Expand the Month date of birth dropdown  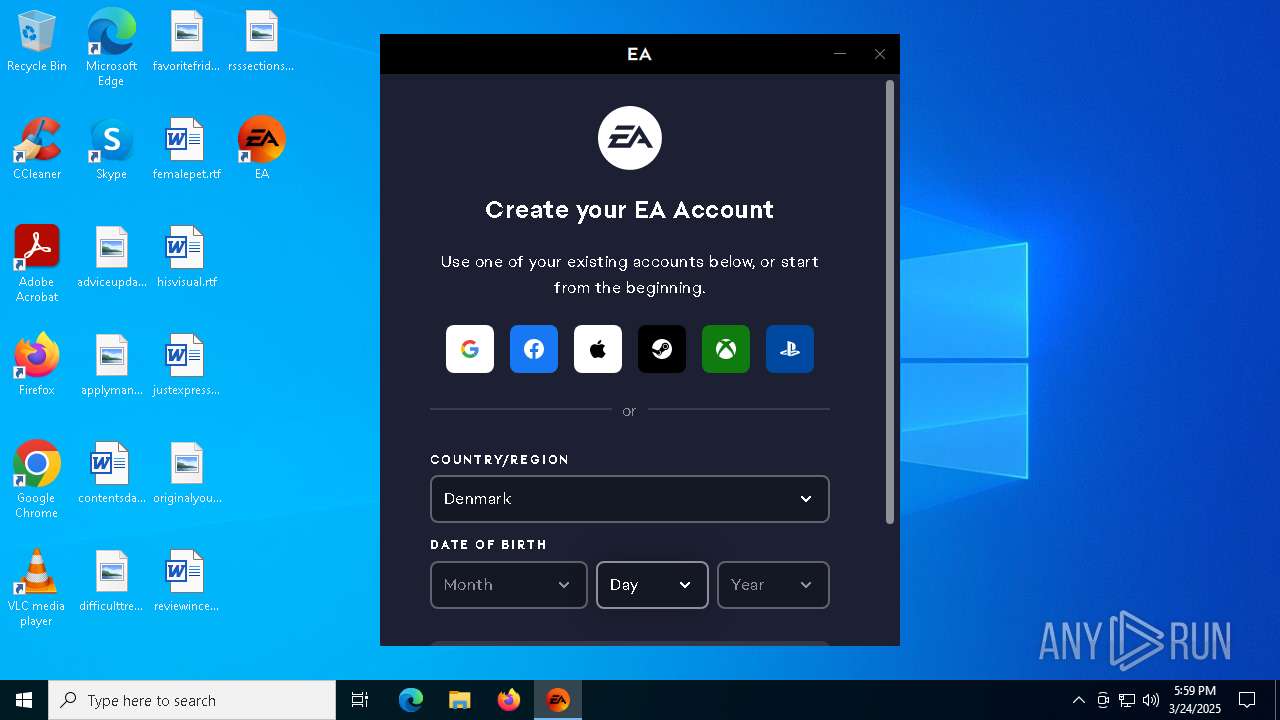click(x=509, y=585)
